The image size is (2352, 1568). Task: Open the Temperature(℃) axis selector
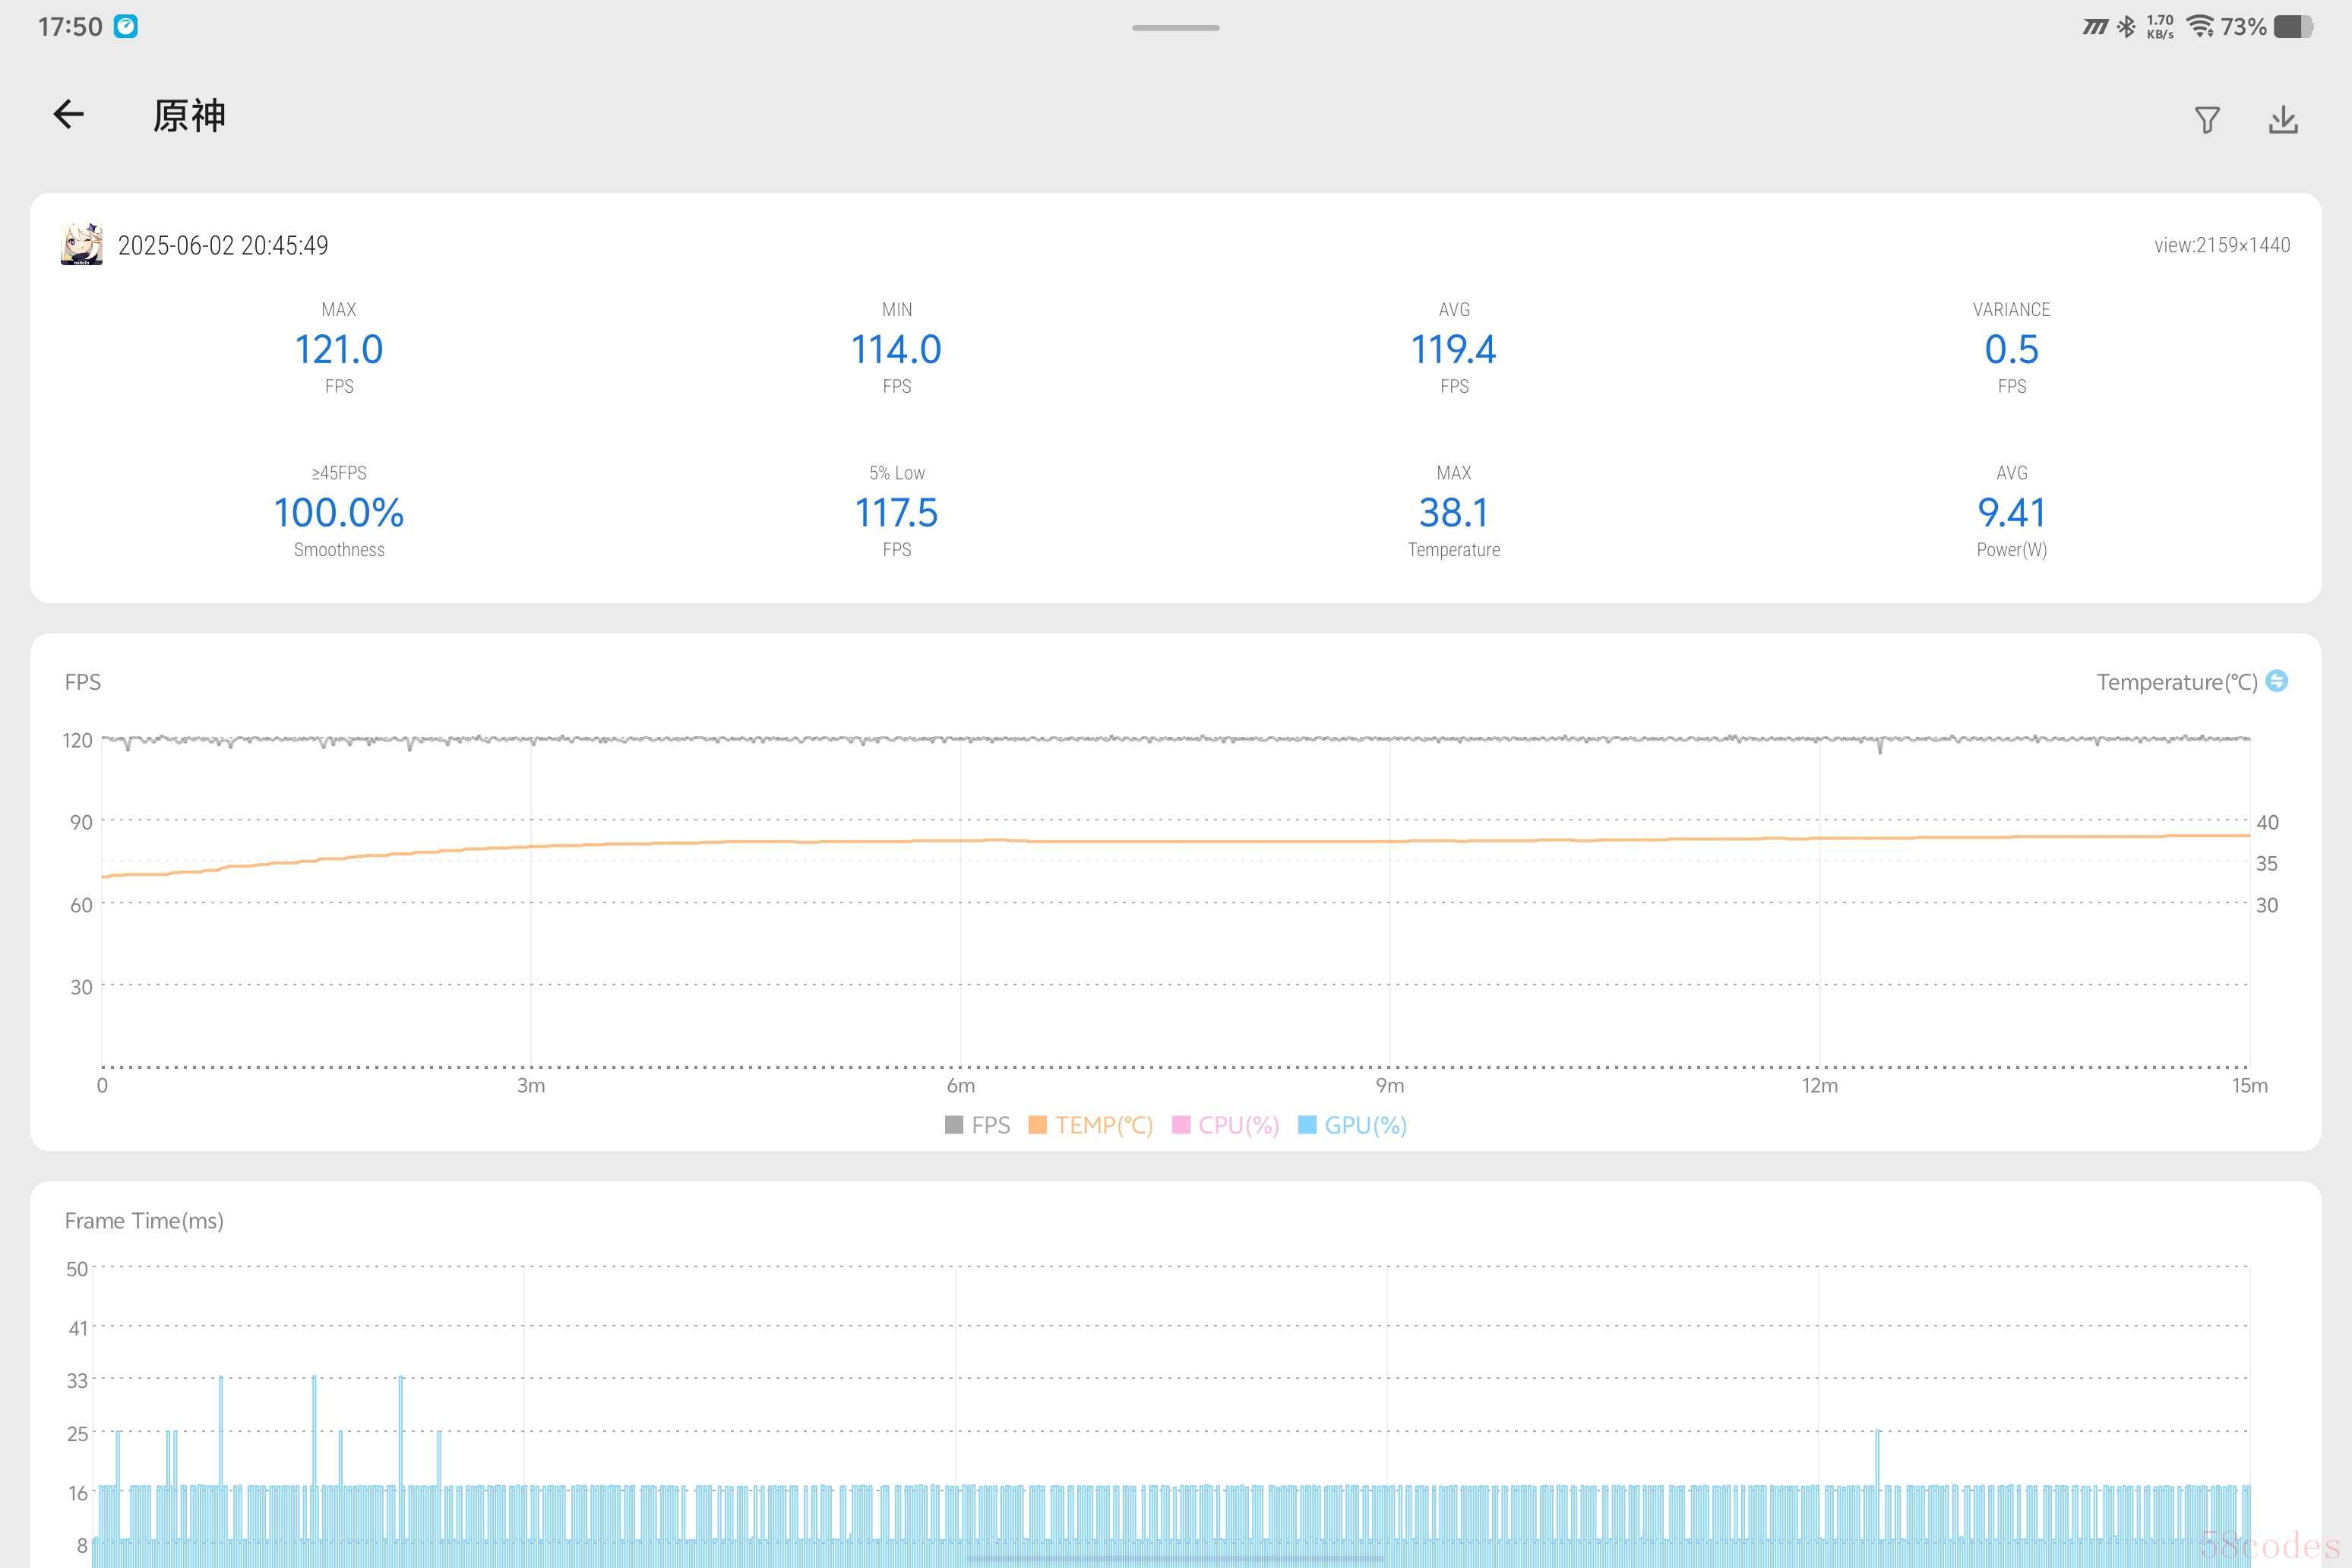[x=2176, y=682]
